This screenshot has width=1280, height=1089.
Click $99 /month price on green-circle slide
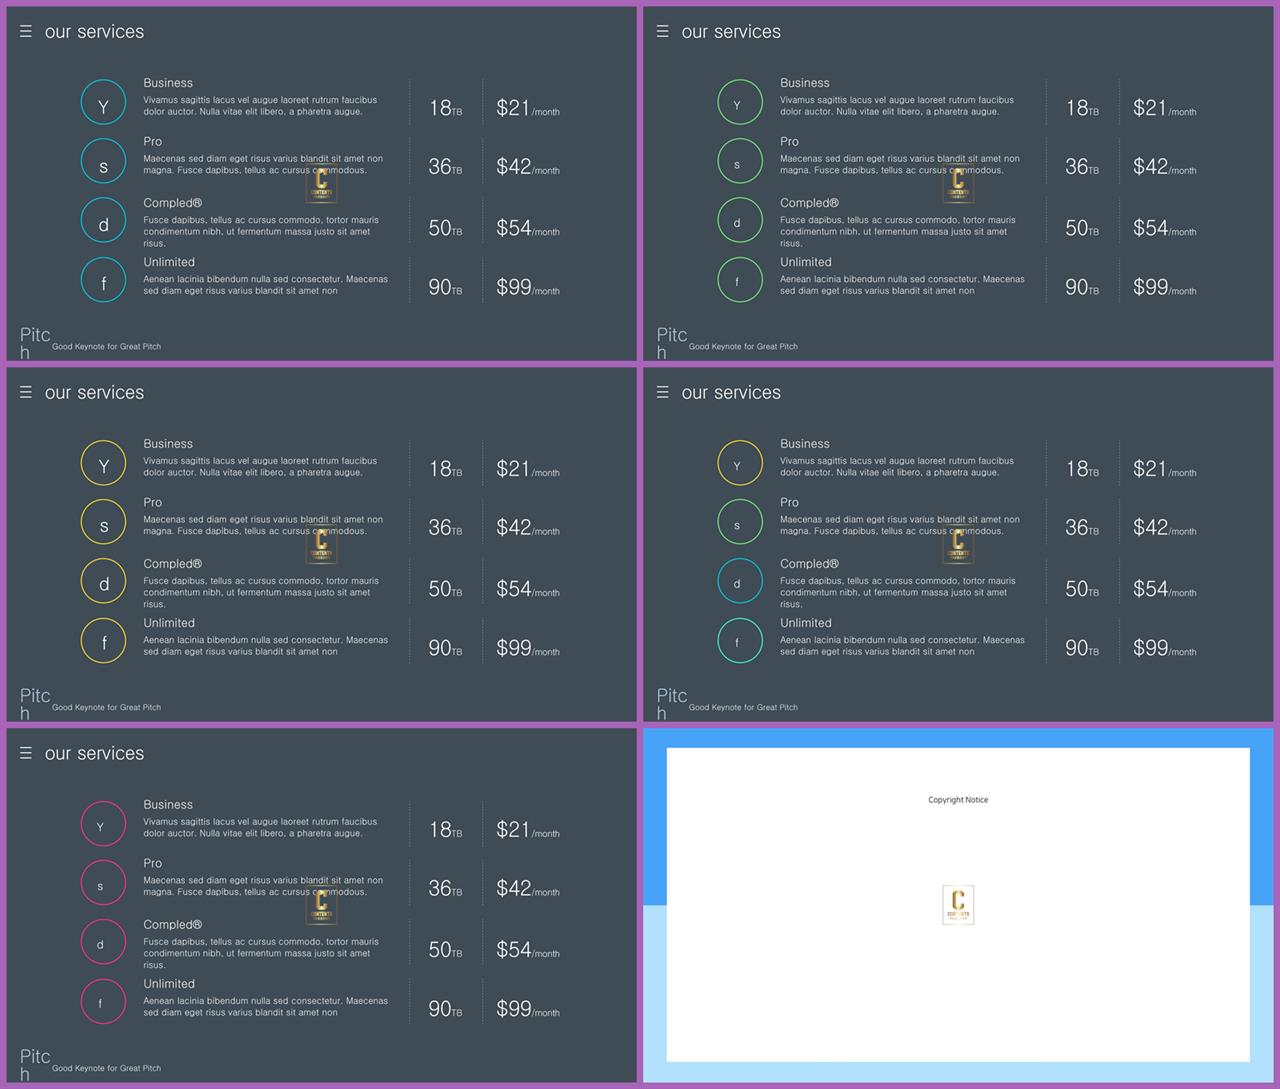pos(1165,287)
